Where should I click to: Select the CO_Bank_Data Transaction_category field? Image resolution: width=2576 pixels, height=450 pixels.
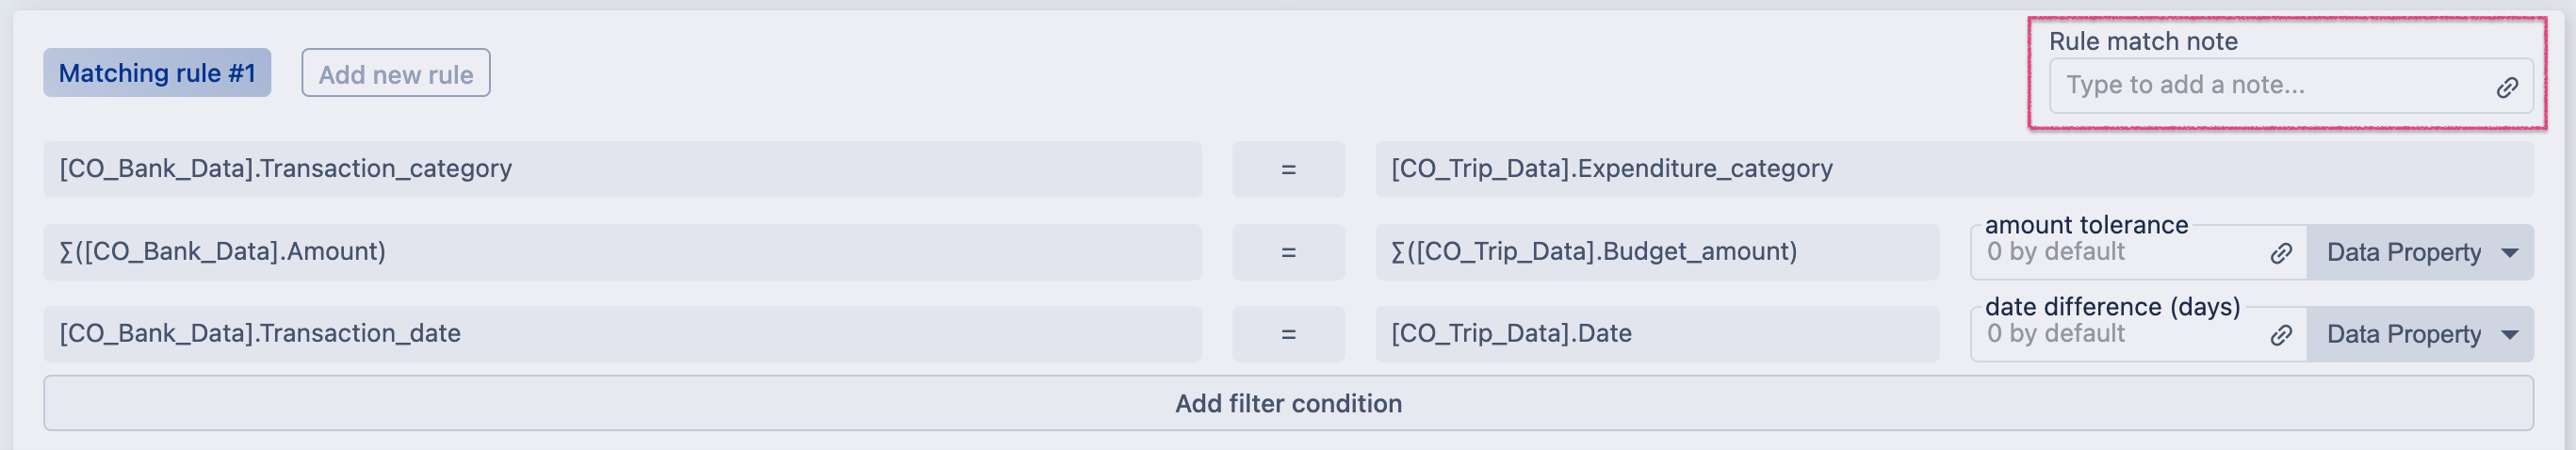[x=622, y=169]
